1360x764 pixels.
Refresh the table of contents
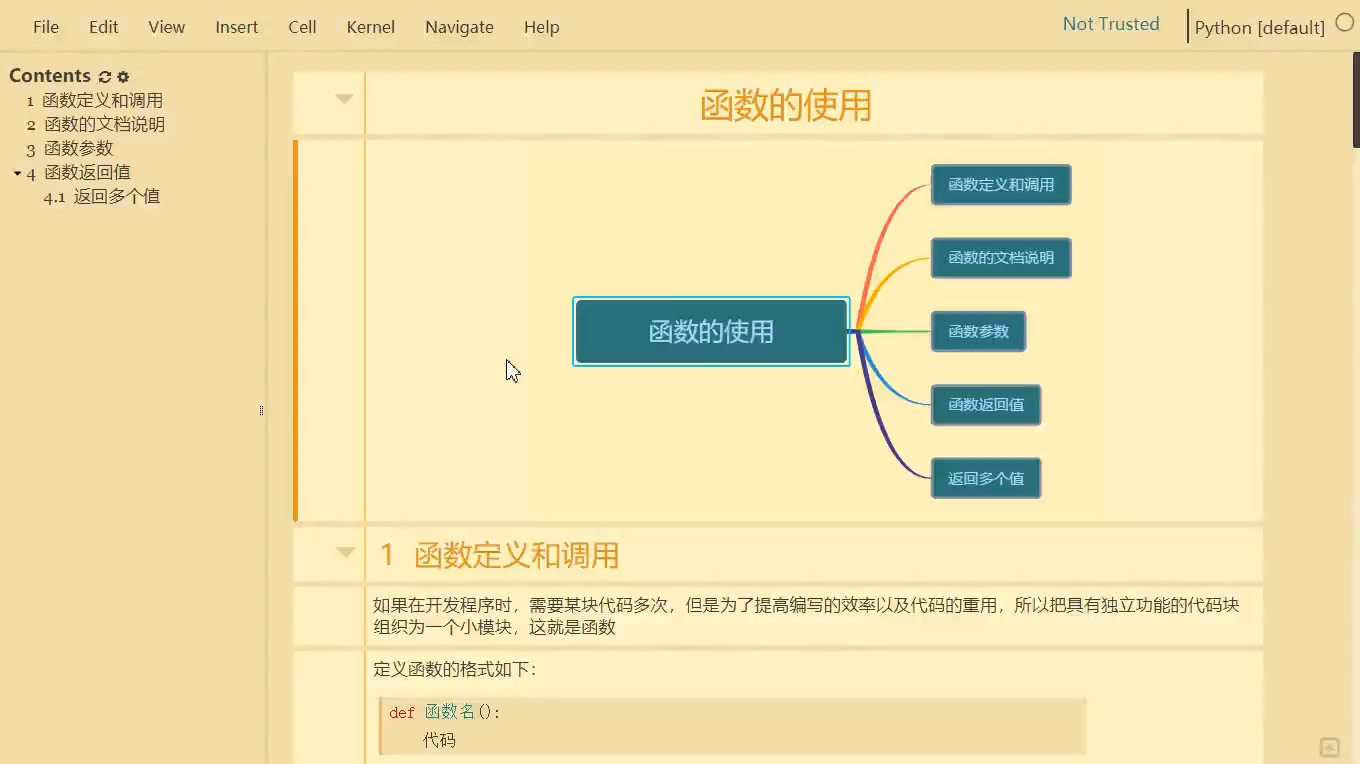click(x=104, y=76)
